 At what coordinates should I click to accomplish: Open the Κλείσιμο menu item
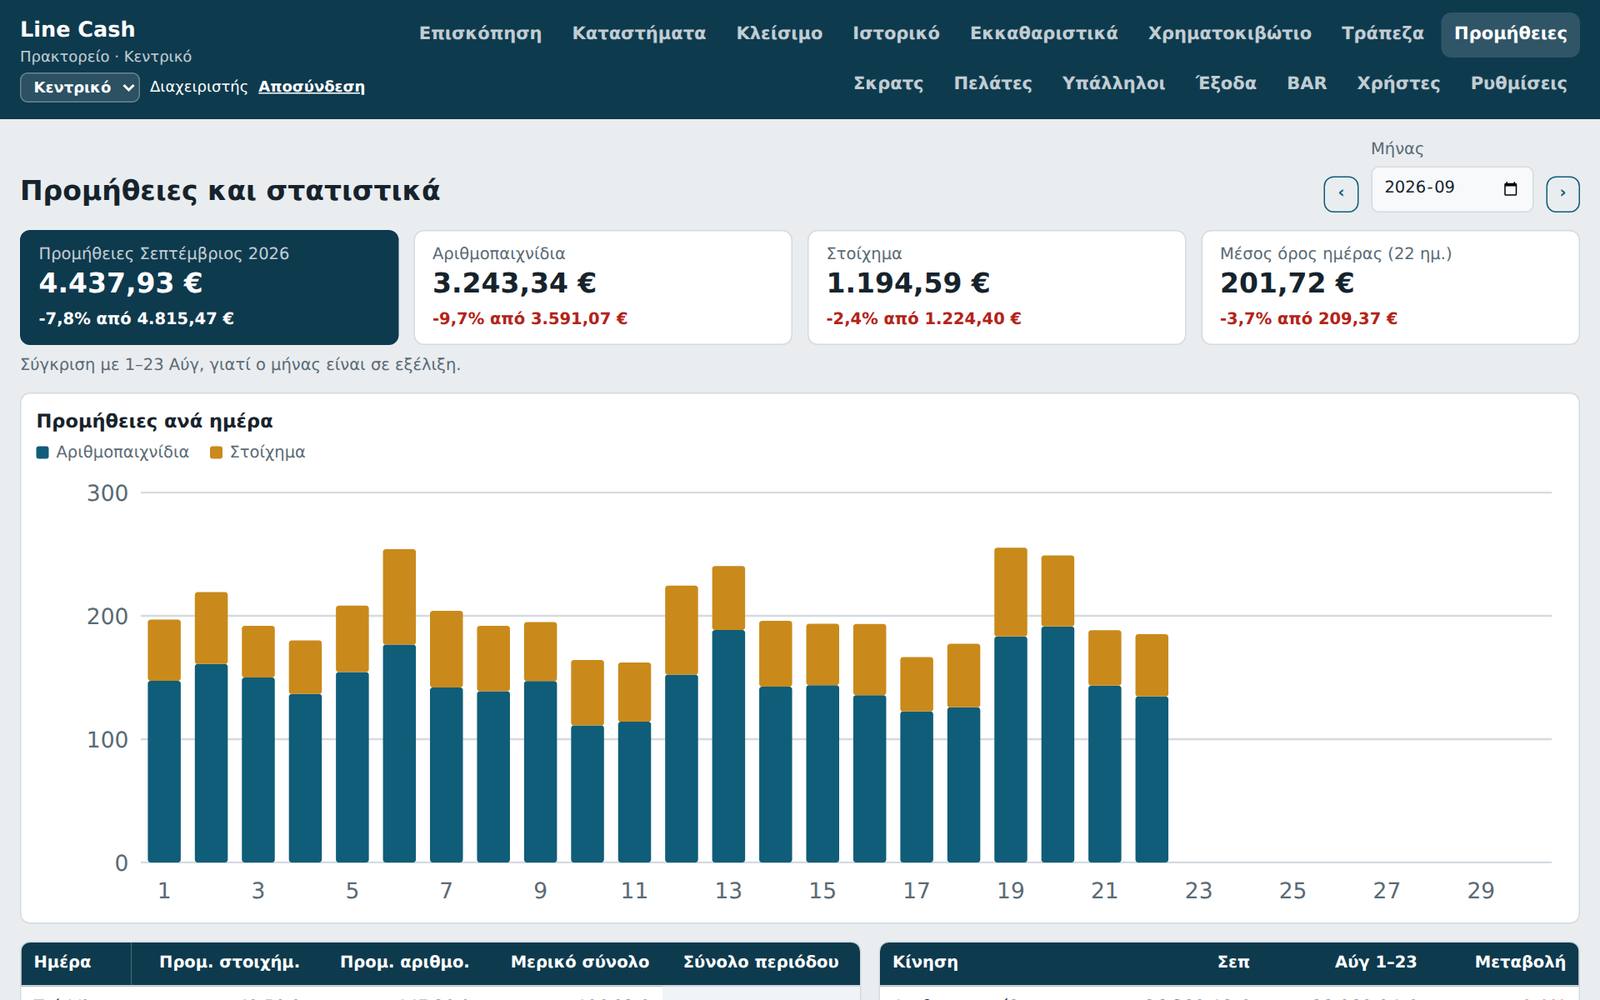point(779,33)
